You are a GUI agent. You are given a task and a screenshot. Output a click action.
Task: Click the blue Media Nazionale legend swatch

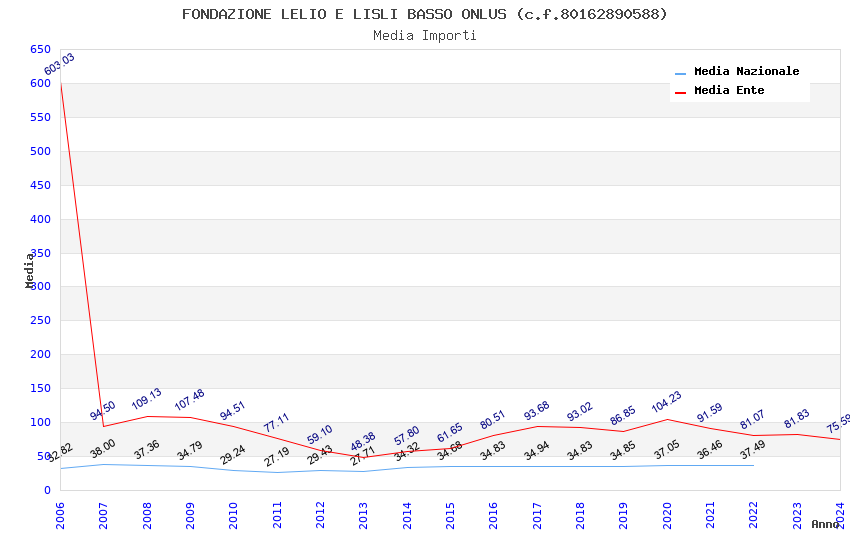(x=680, y=73)
